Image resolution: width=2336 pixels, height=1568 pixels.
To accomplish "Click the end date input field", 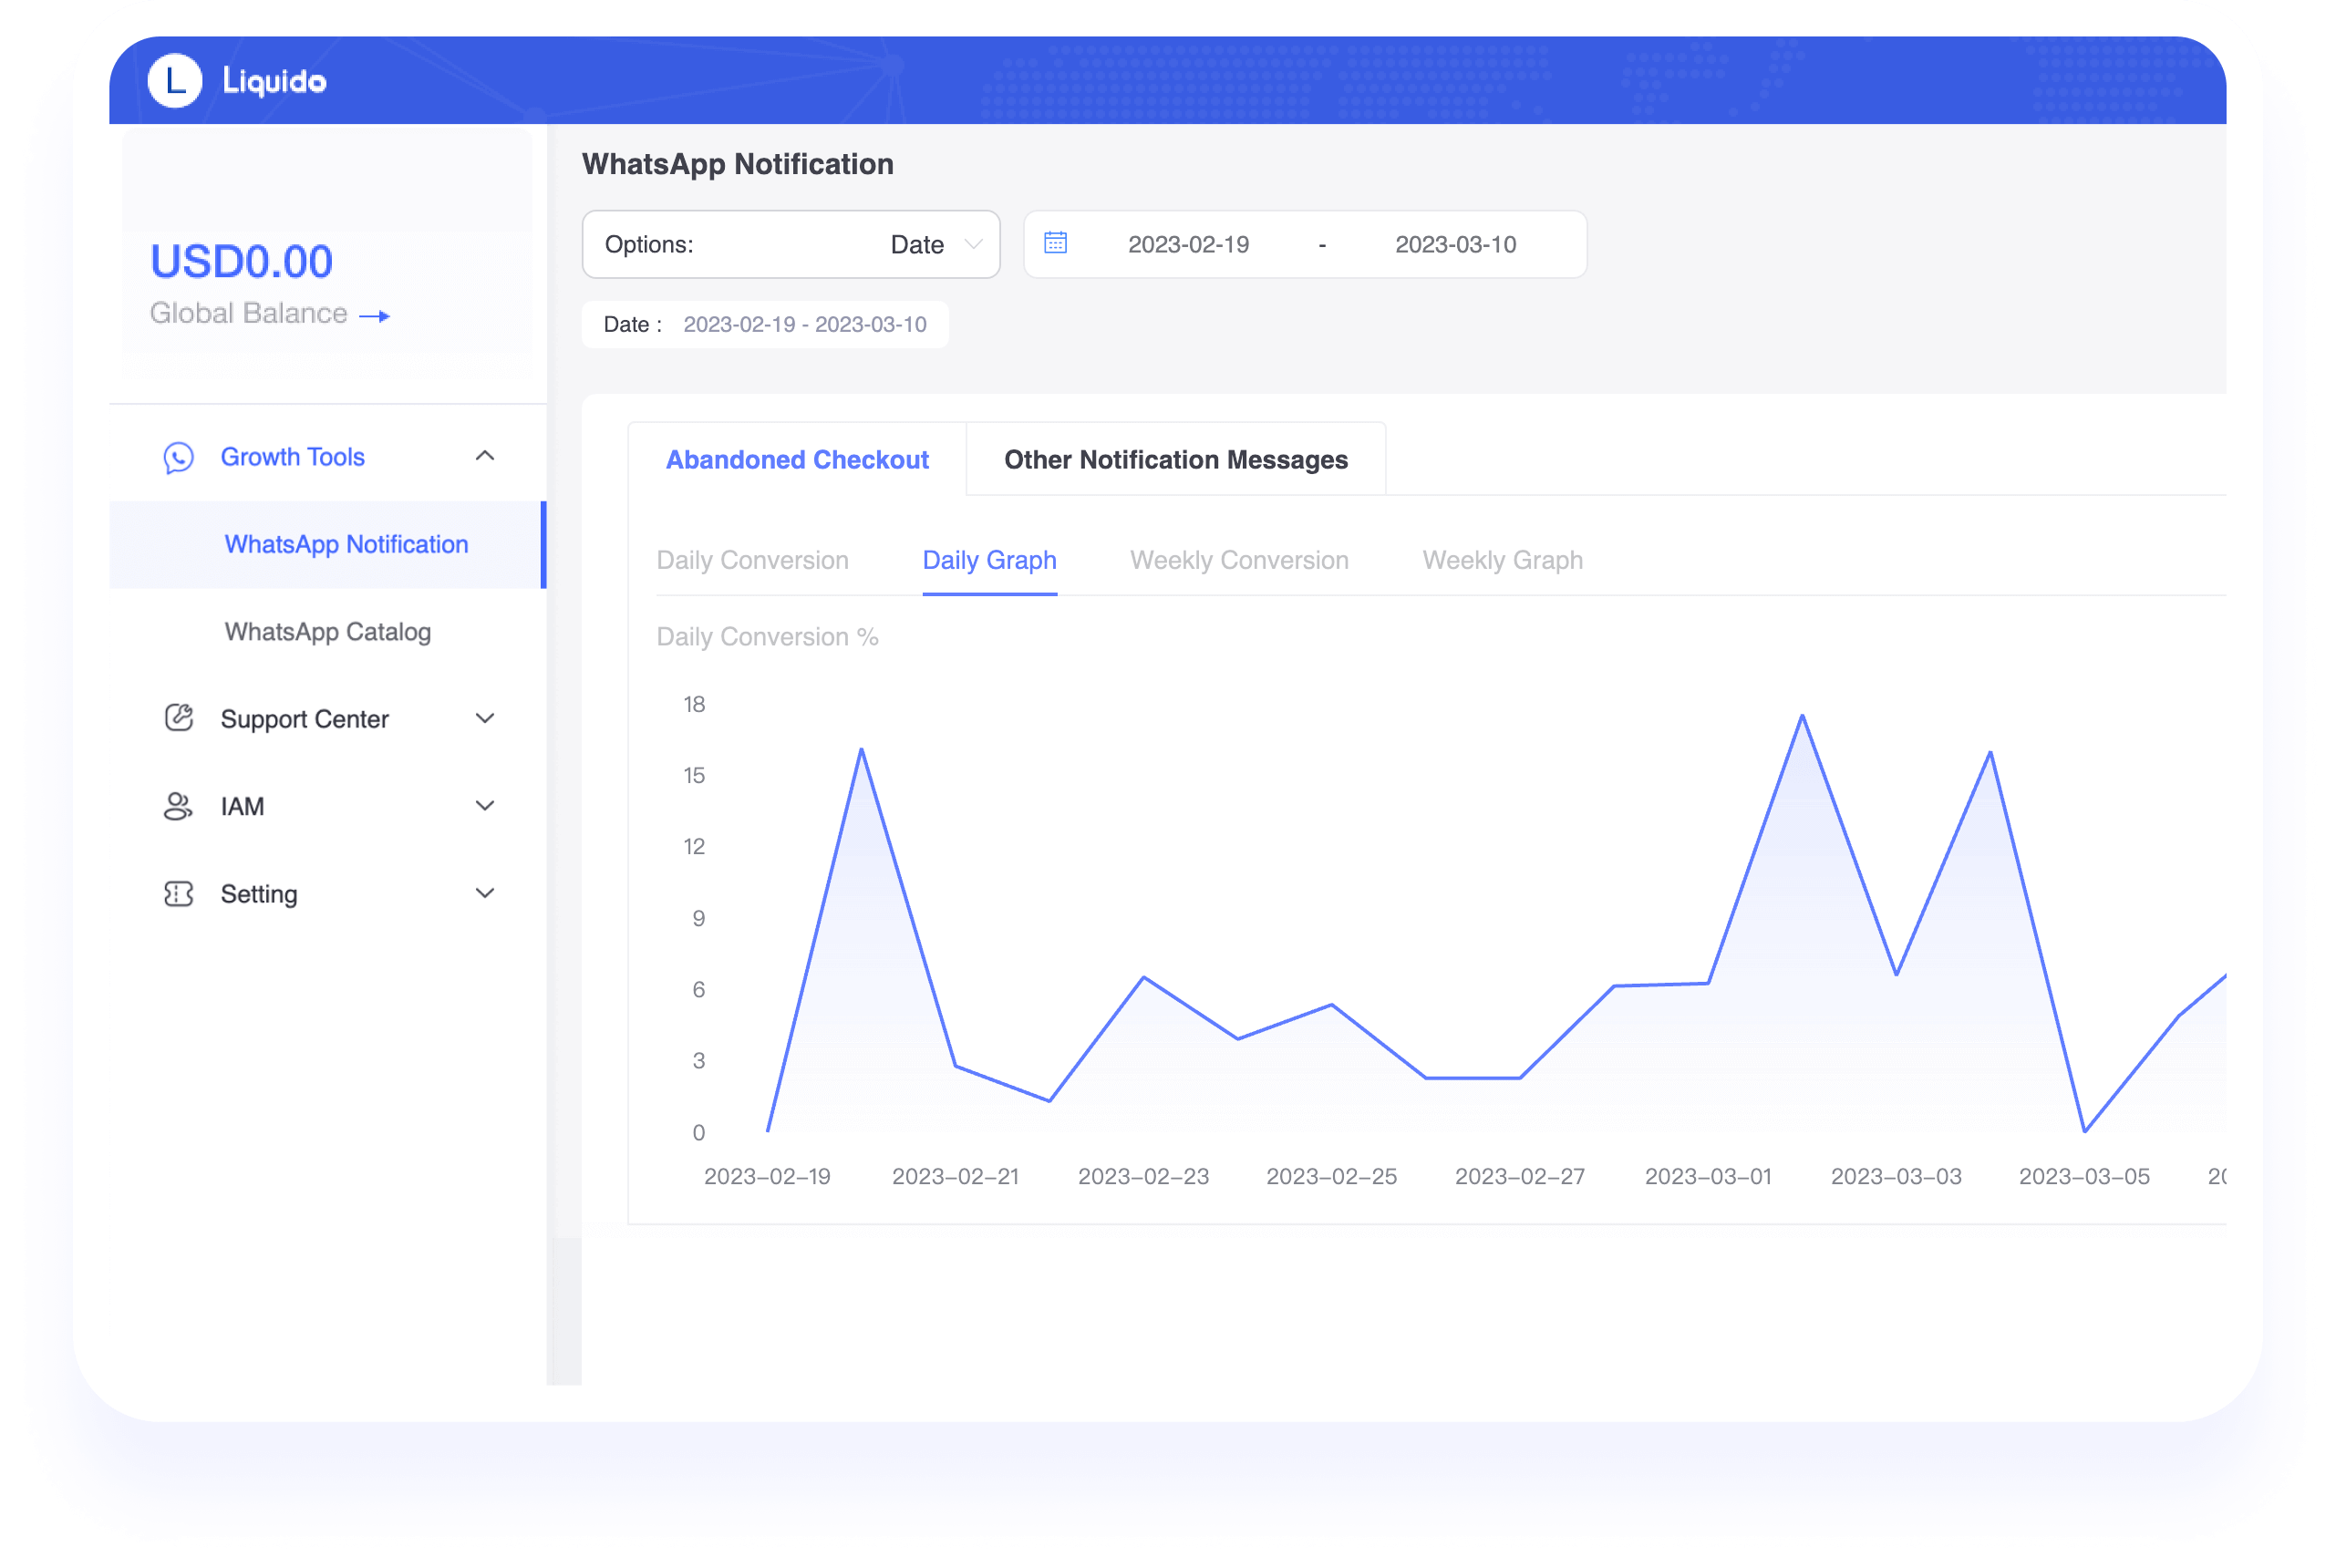I will pyautogui.click(x=1456, y=245).
